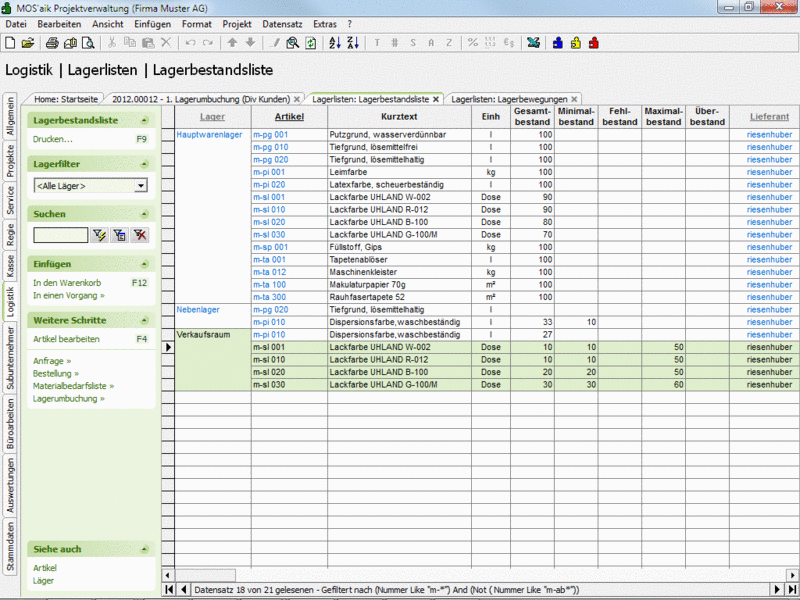Screen dimensions: 800x600
Task: Click the Print preview magnifier page icon
Action: (88, 43)
